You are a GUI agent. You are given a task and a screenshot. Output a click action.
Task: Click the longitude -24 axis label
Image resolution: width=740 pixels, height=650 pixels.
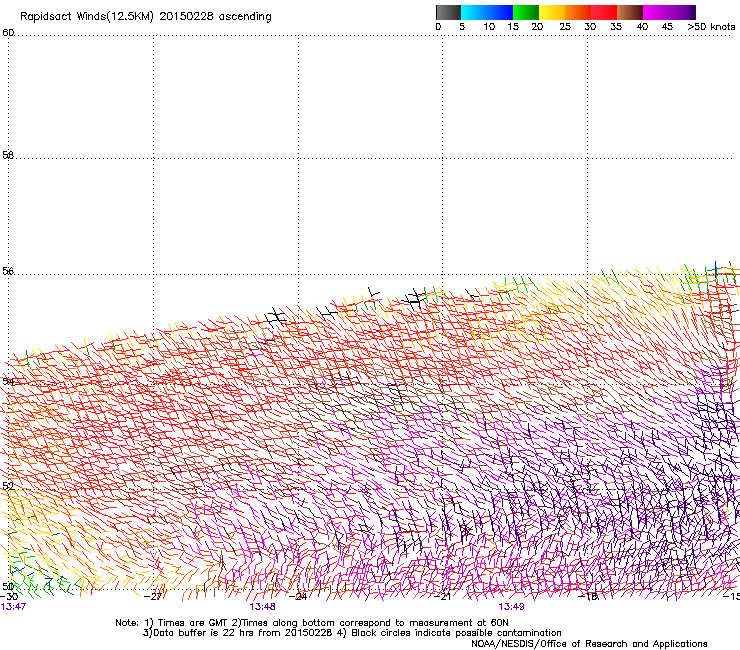coord(298,596)
